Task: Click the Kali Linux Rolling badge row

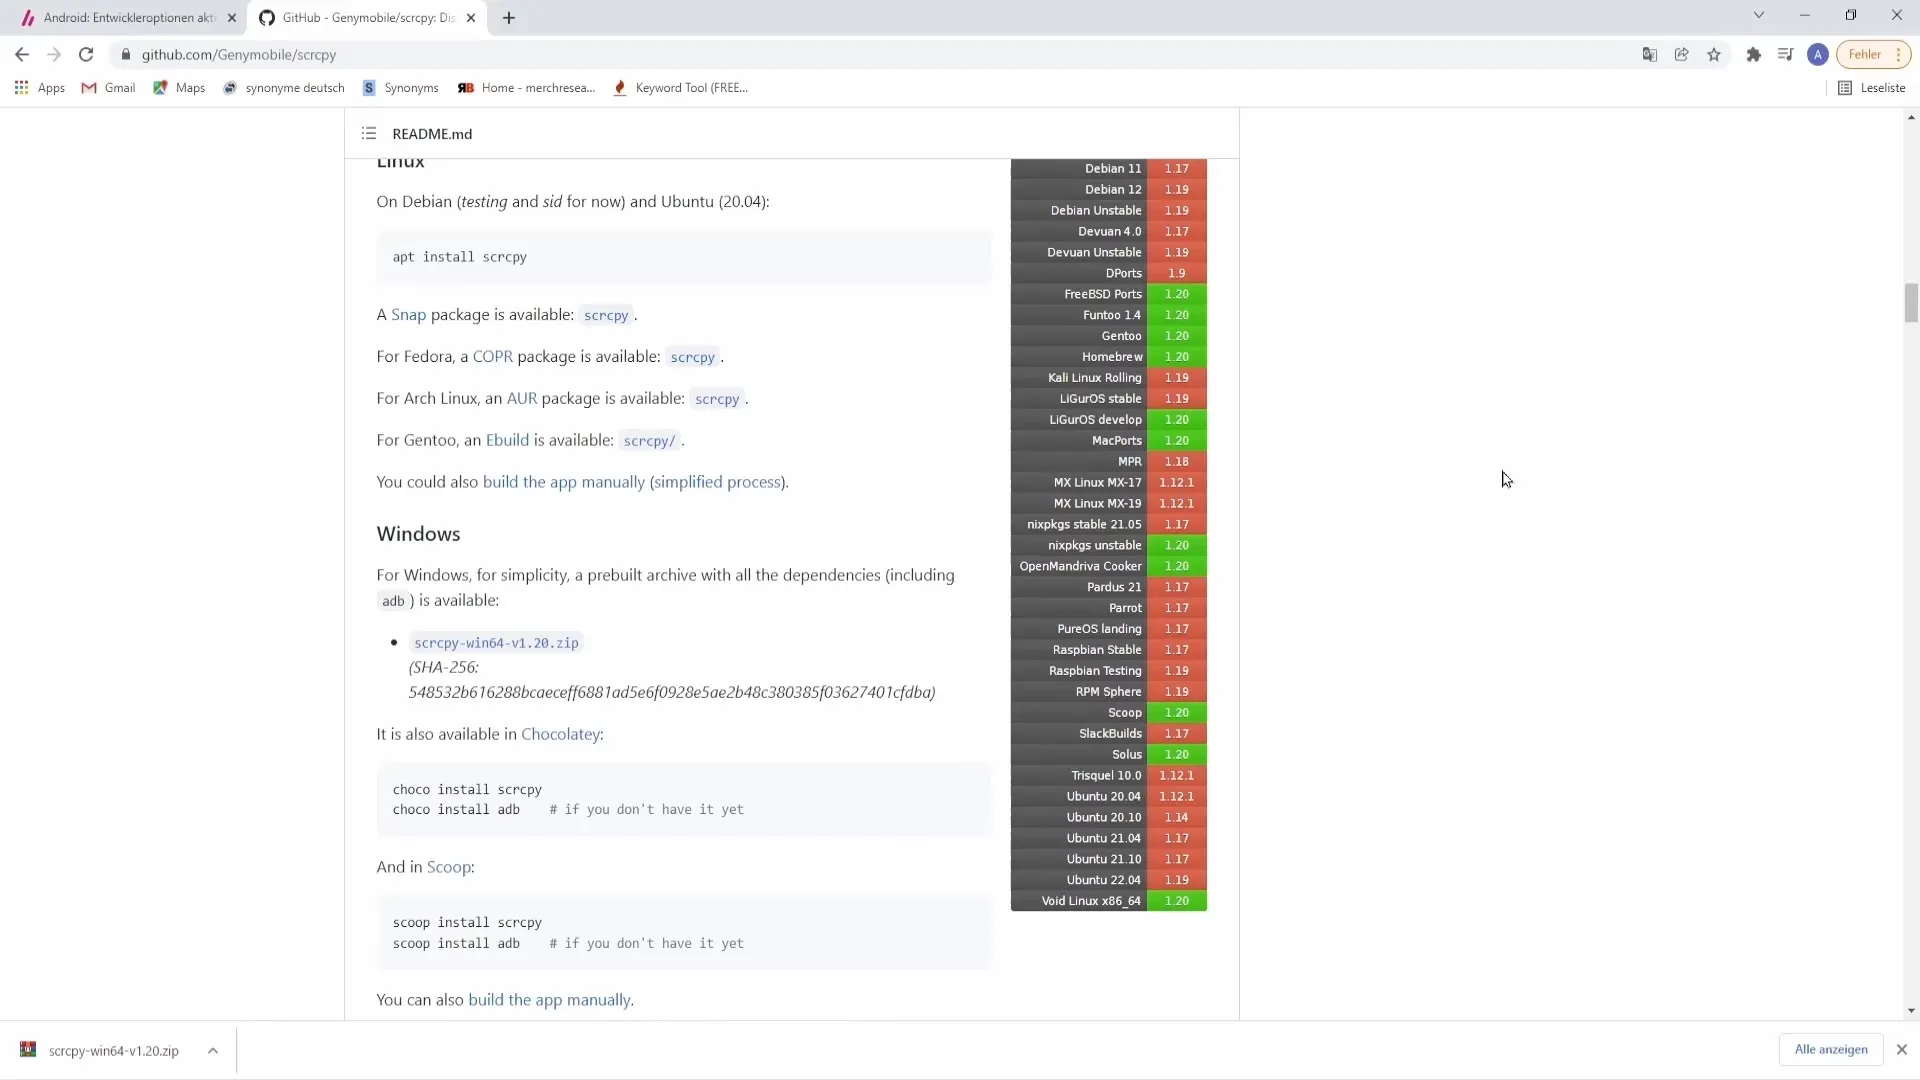Action: [1109, 378]
